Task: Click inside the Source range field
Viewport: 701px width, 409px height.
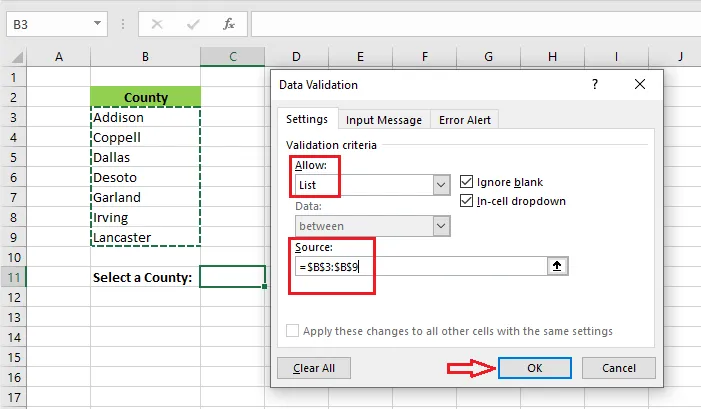Action: click(421, 267)
